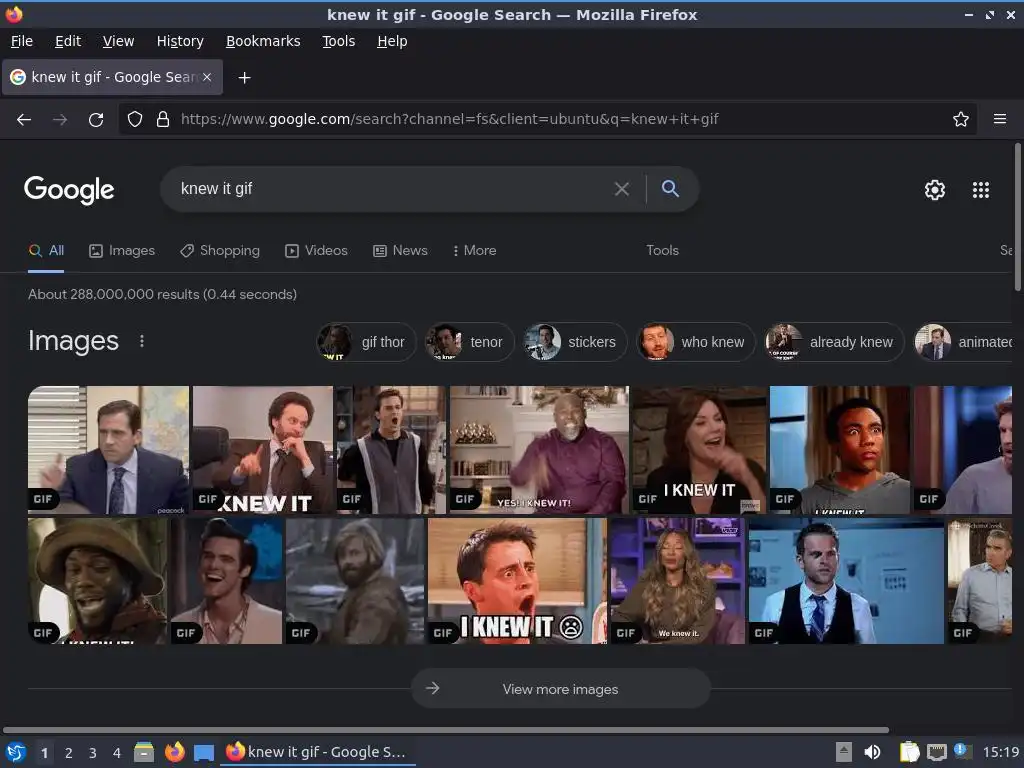The image size is (1024, 768).
Task: Switch to workspace 3
Action: click(x=93, y=753)
